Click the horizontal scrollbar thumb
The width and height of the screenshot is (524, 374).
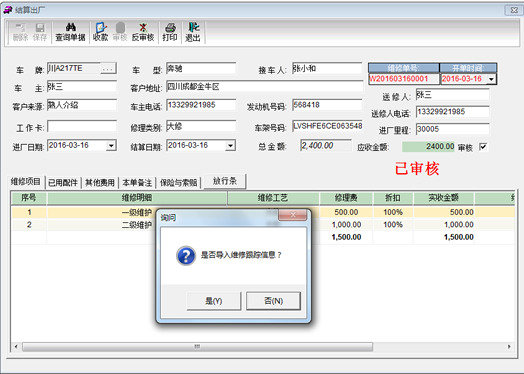197,347
